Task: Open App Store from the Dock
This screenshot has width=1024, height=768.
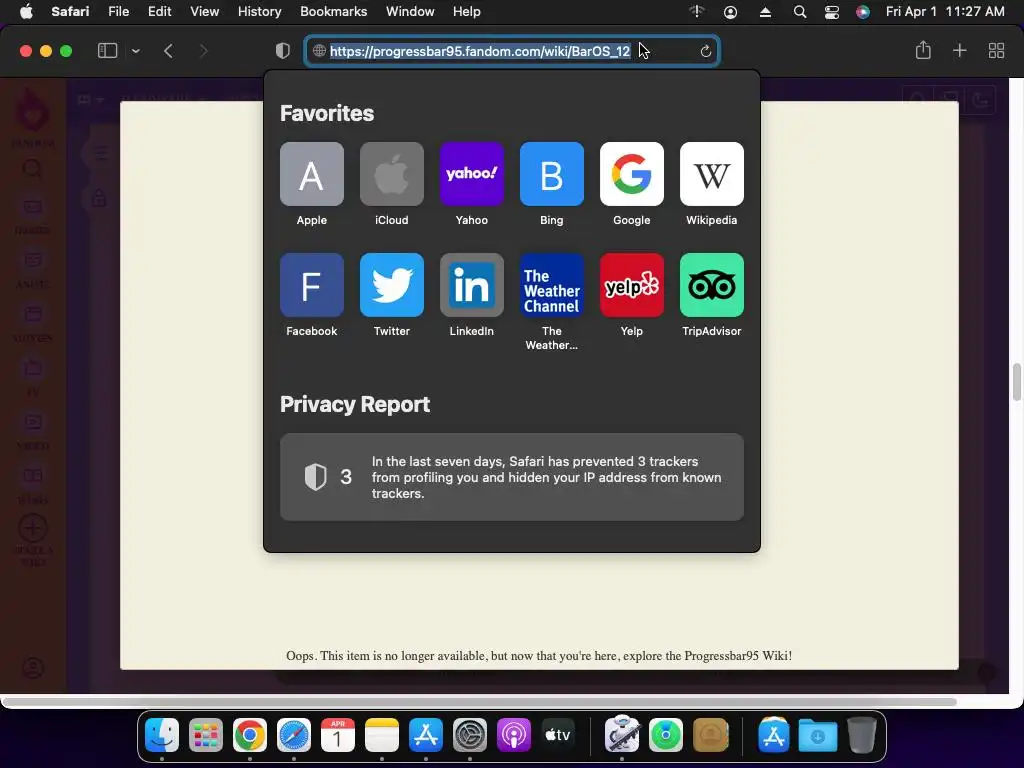Action: click(x=426, y=735)
